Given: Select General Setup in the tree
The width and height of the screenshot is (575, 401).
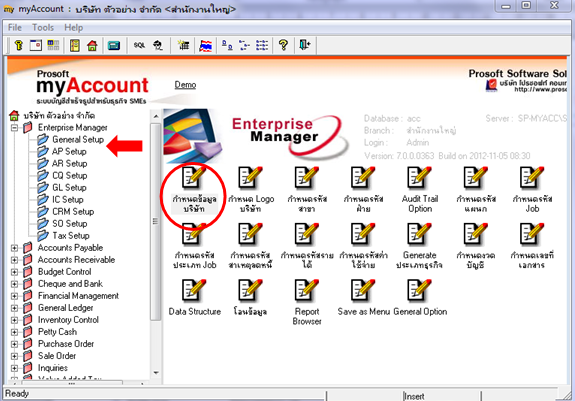Looking at the screenshot, I should (x=78, y=140).
